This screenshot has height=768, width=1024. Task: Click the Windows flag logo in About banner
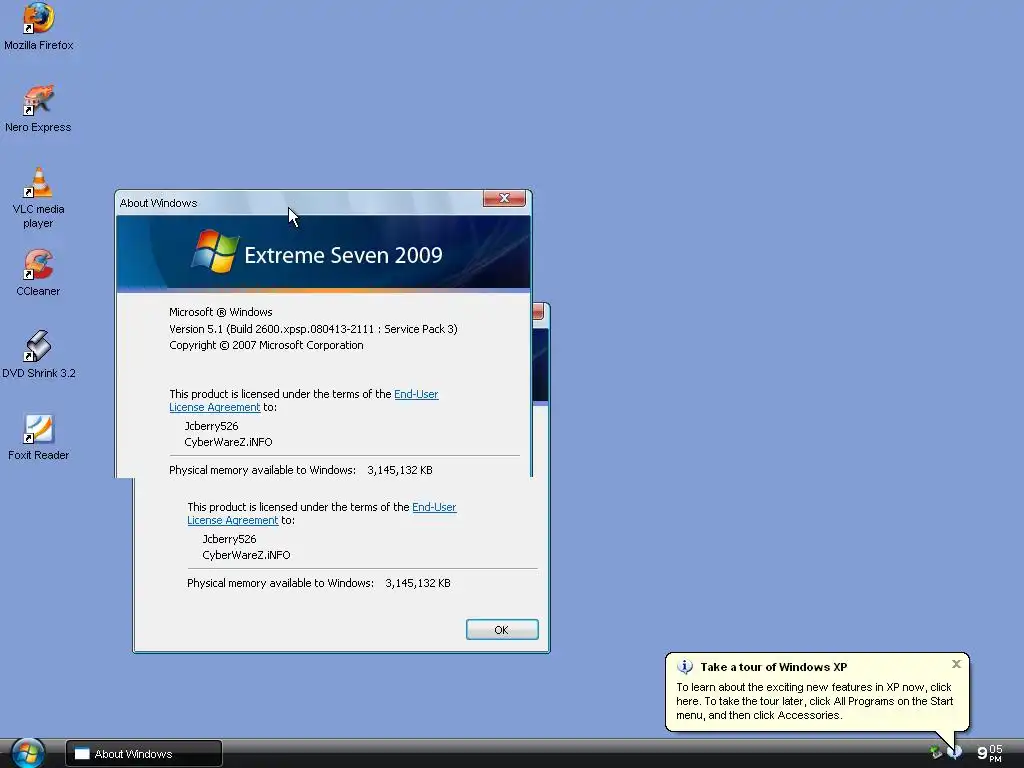click(x=215, y=251)
